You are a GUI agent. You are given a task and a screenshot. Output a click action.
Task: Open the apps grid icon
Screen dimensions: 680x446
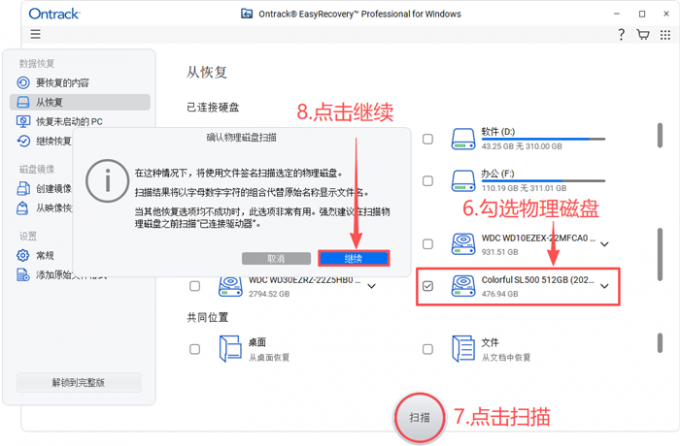pos(665,35)
